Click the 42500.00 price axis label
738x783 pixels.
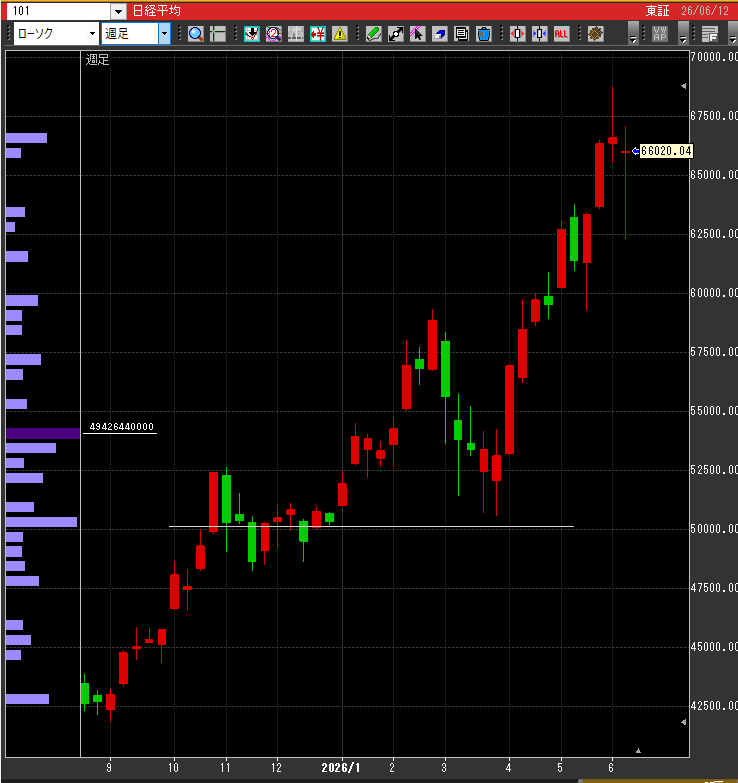(714, 706)
